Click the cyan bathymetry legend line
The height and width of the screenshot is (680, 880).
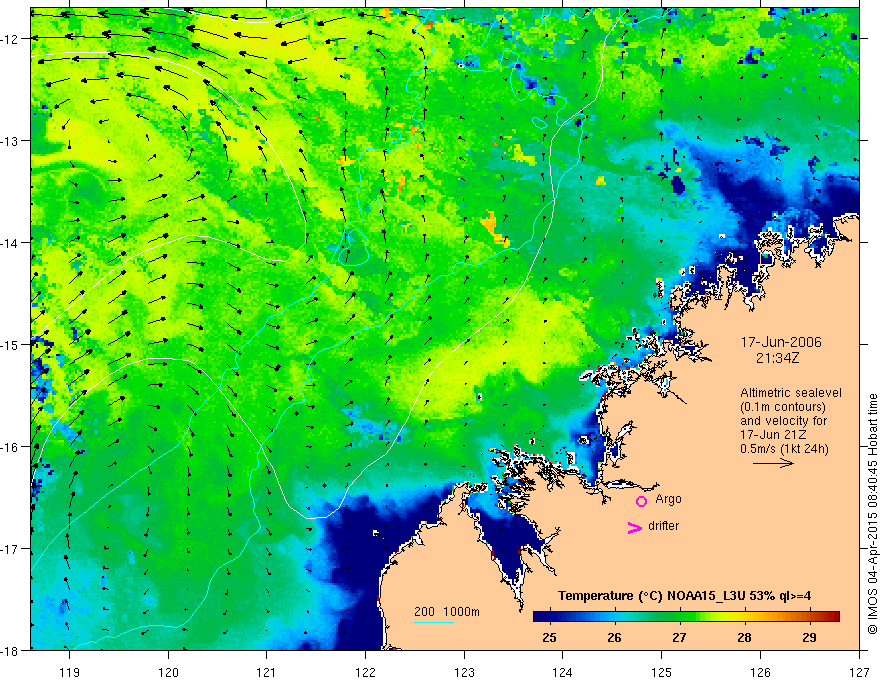click(434, 622)
